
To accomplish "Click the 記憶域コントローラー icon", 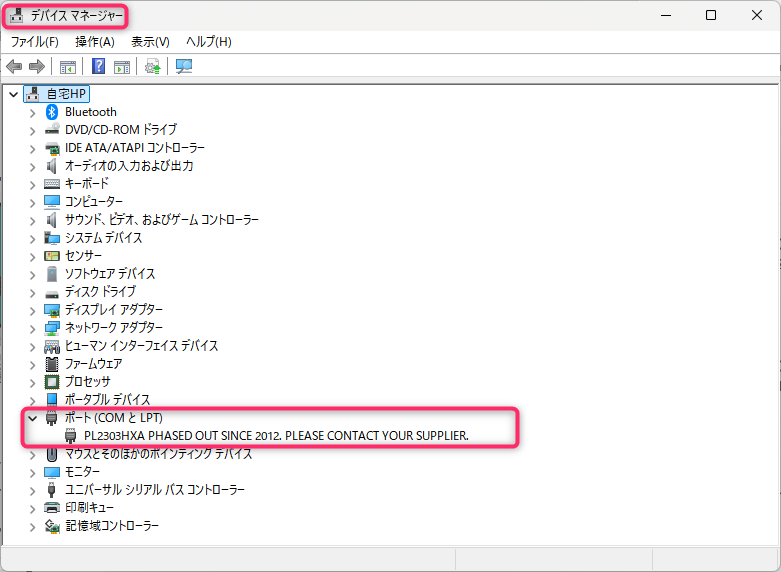I will tap(52, 526).
